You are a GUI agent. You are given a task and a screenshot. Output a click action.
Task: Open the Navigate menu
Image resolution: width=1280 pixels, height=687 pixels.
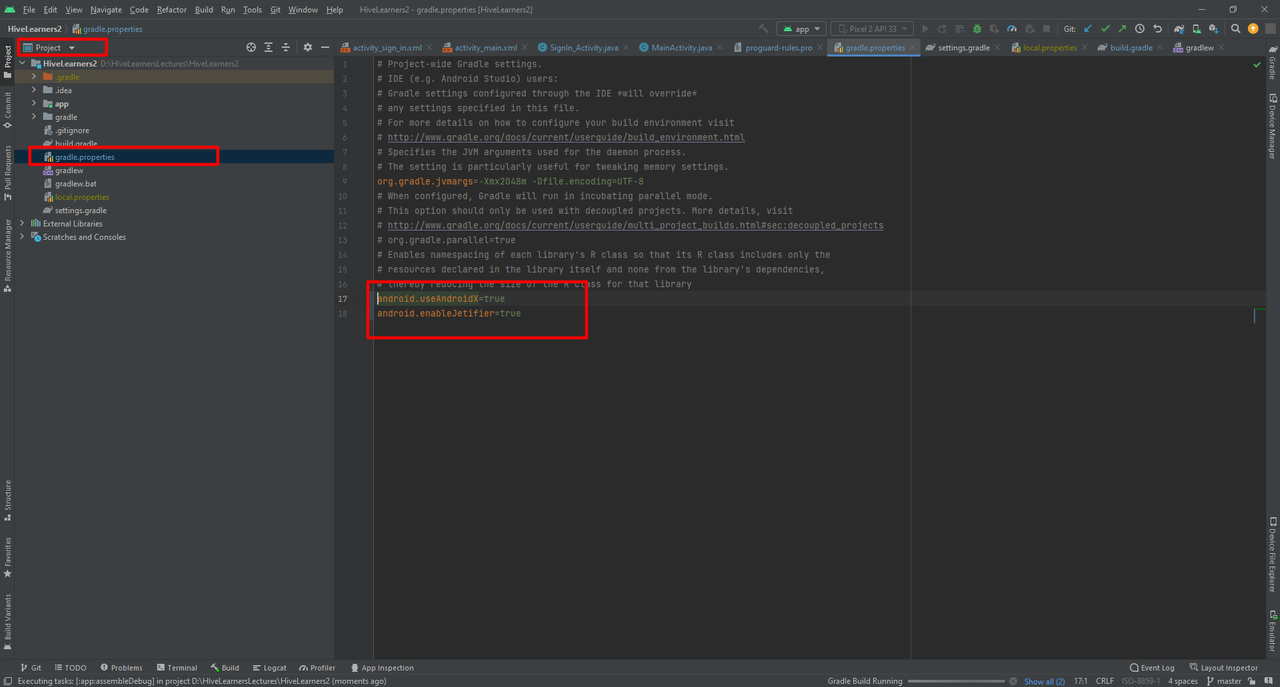[106, 9]
